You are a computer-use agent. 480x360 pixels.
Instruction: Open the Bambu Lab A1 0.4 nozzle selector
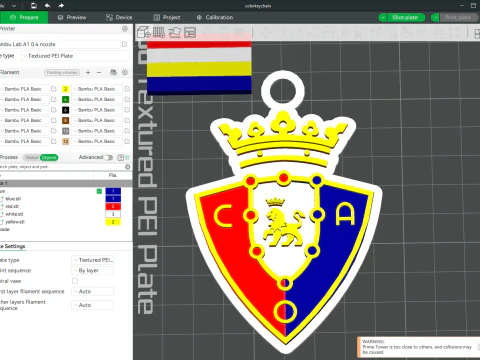pos(59,44)
